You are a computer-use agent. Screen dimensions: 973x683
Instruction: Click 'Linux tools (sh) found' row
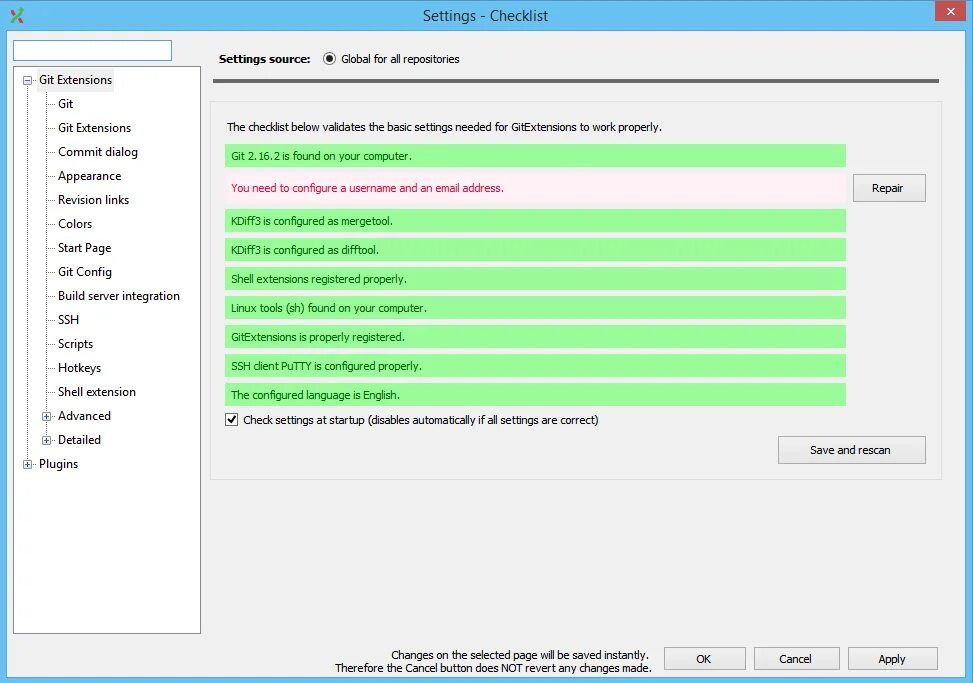pyautogui.click(x=535, y=308)
